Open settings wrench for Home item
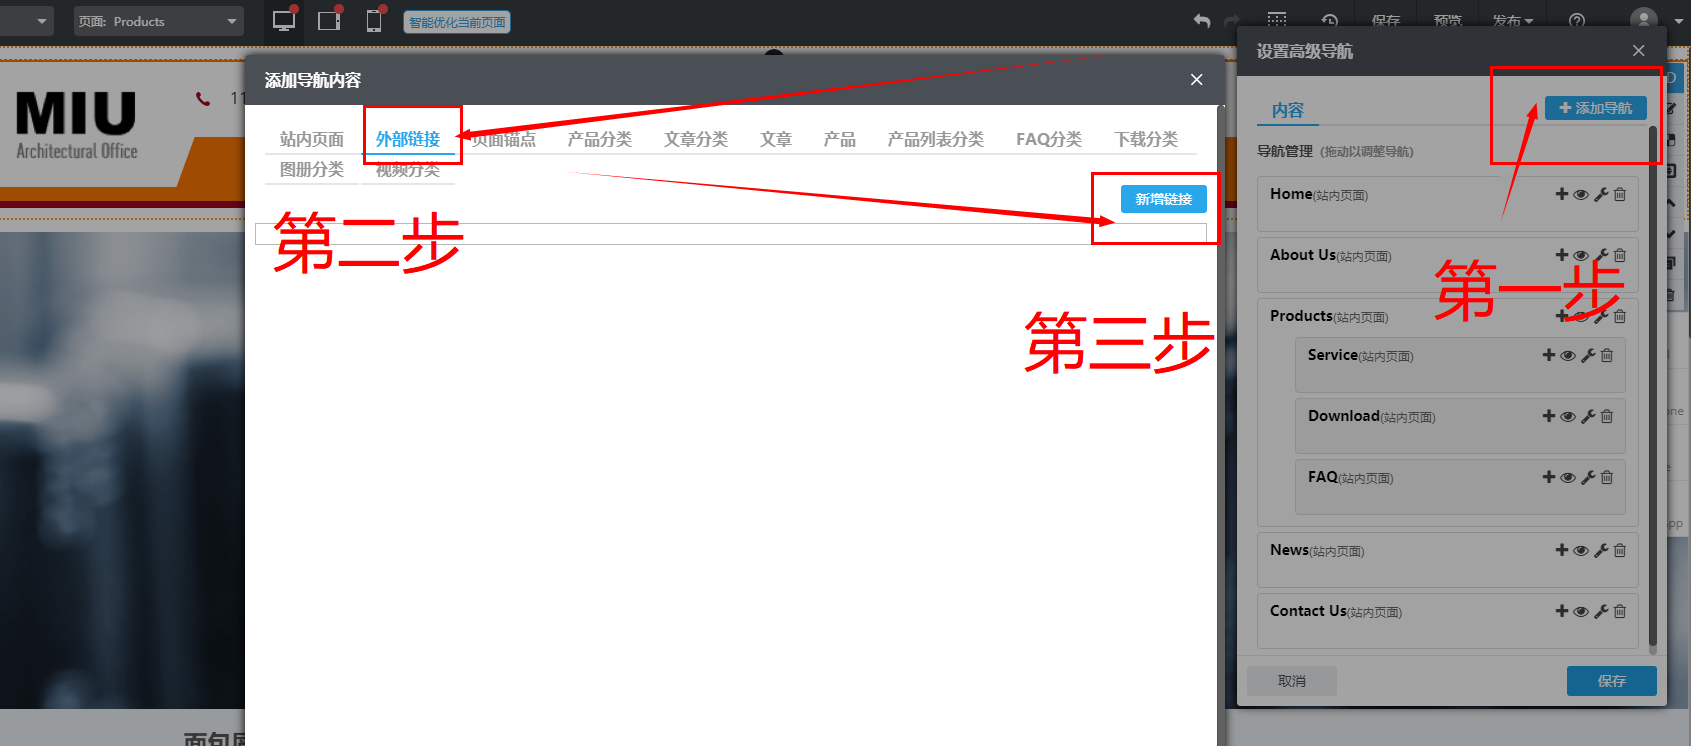The height and width of the screenshot is (746, 1691). (x=1601, y=194)
